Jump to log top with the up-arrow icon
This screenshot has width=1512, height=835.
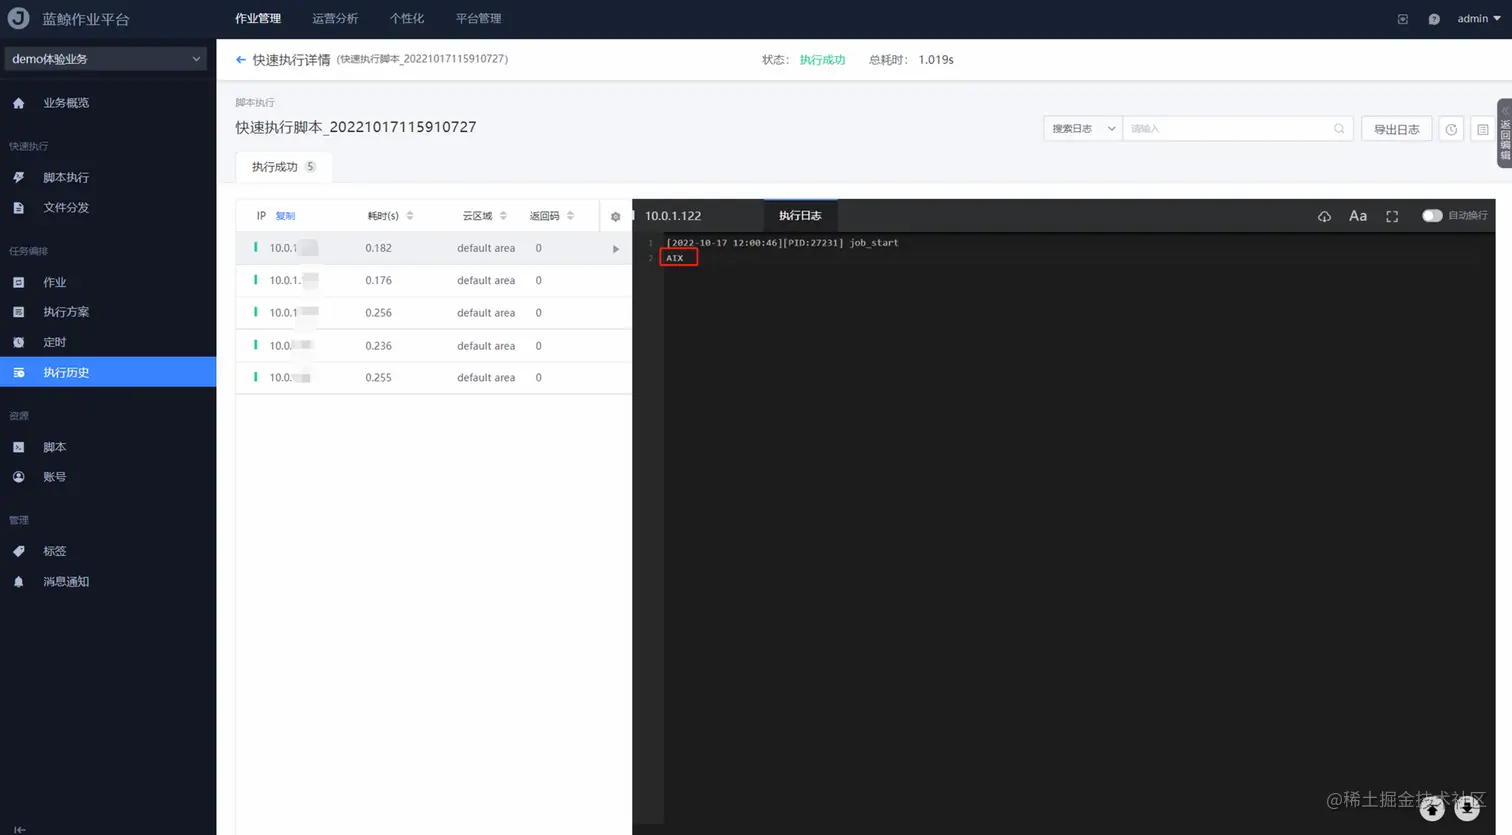(x=1432, y=809)
